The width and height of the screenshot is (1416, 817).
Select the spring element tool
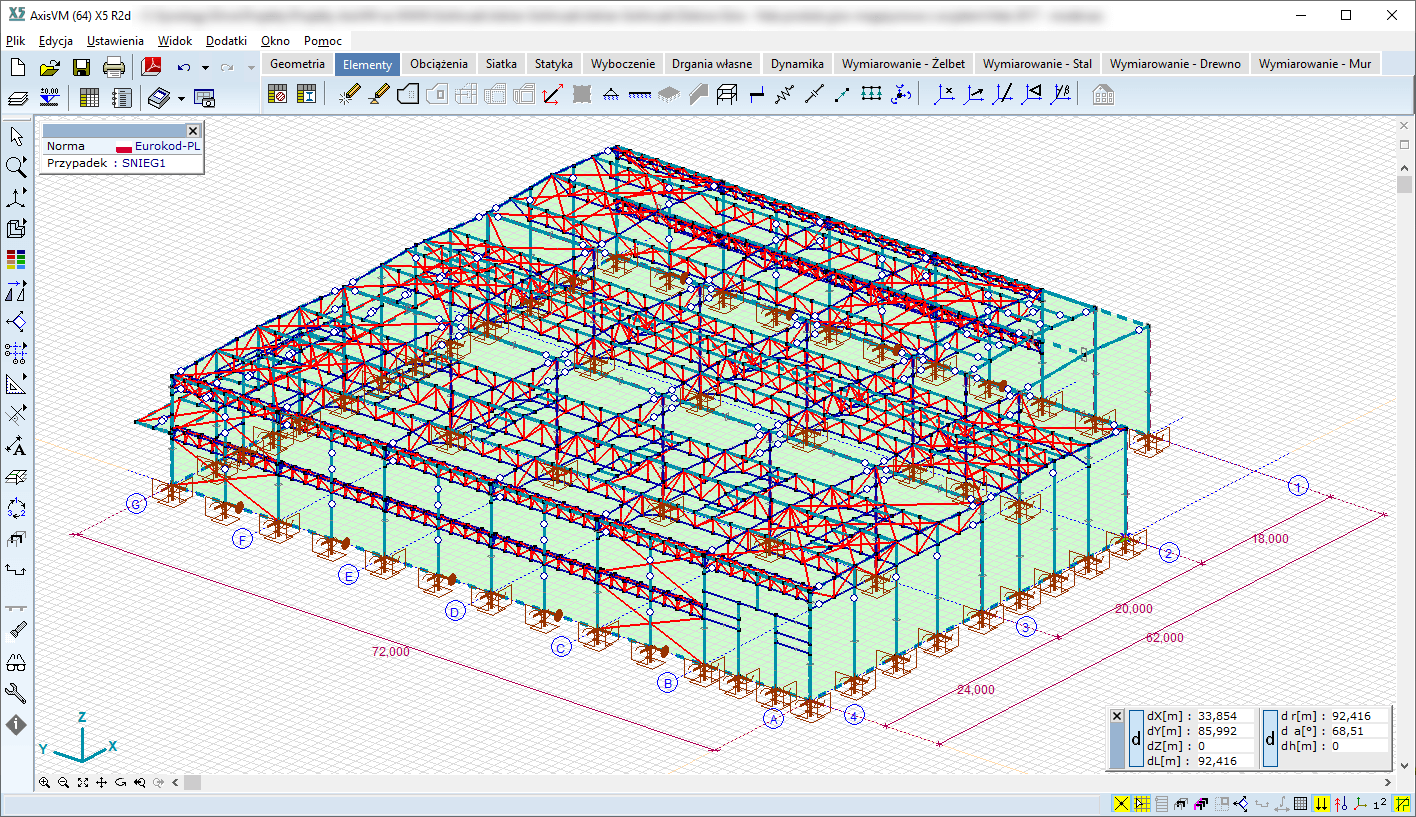(x=784, y=95)
